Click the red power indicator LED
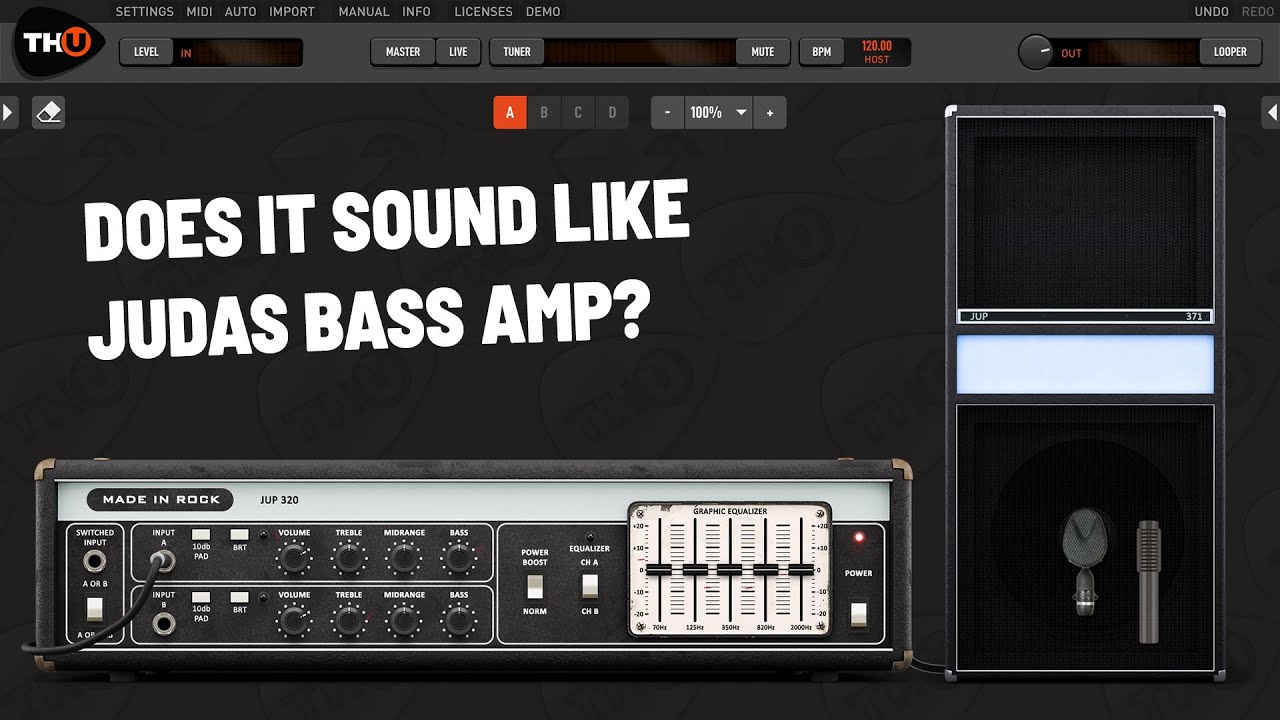 click(x=858, y=538)
